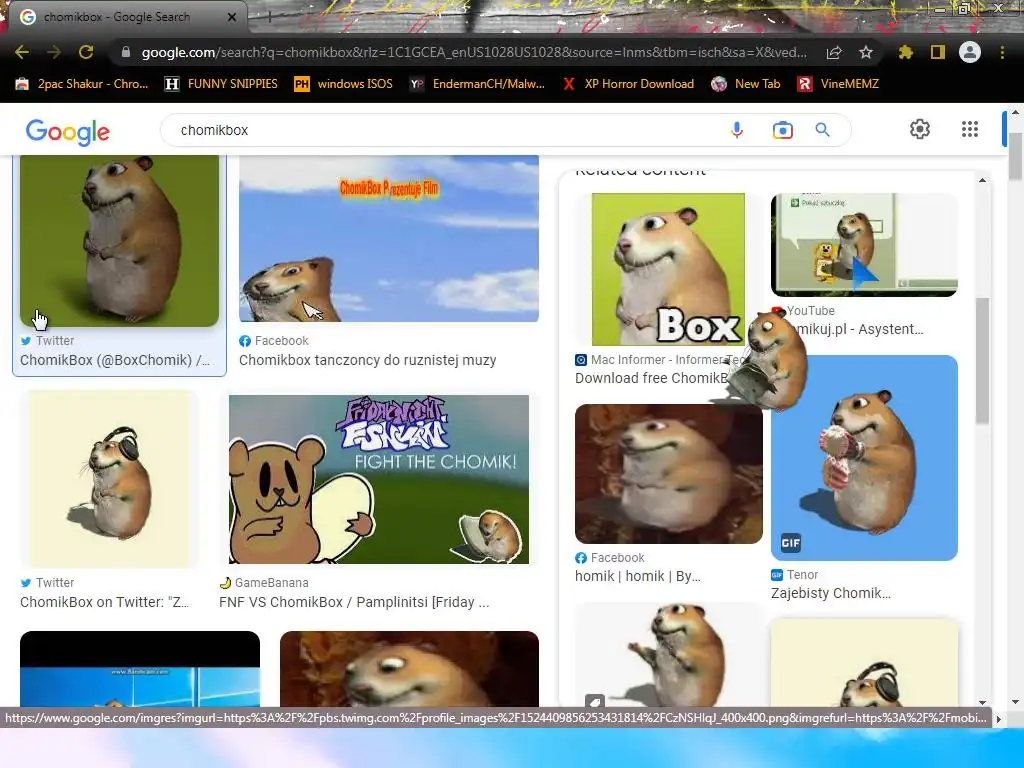
Task: Click the browser forward arrow
Action: [54, 52]
